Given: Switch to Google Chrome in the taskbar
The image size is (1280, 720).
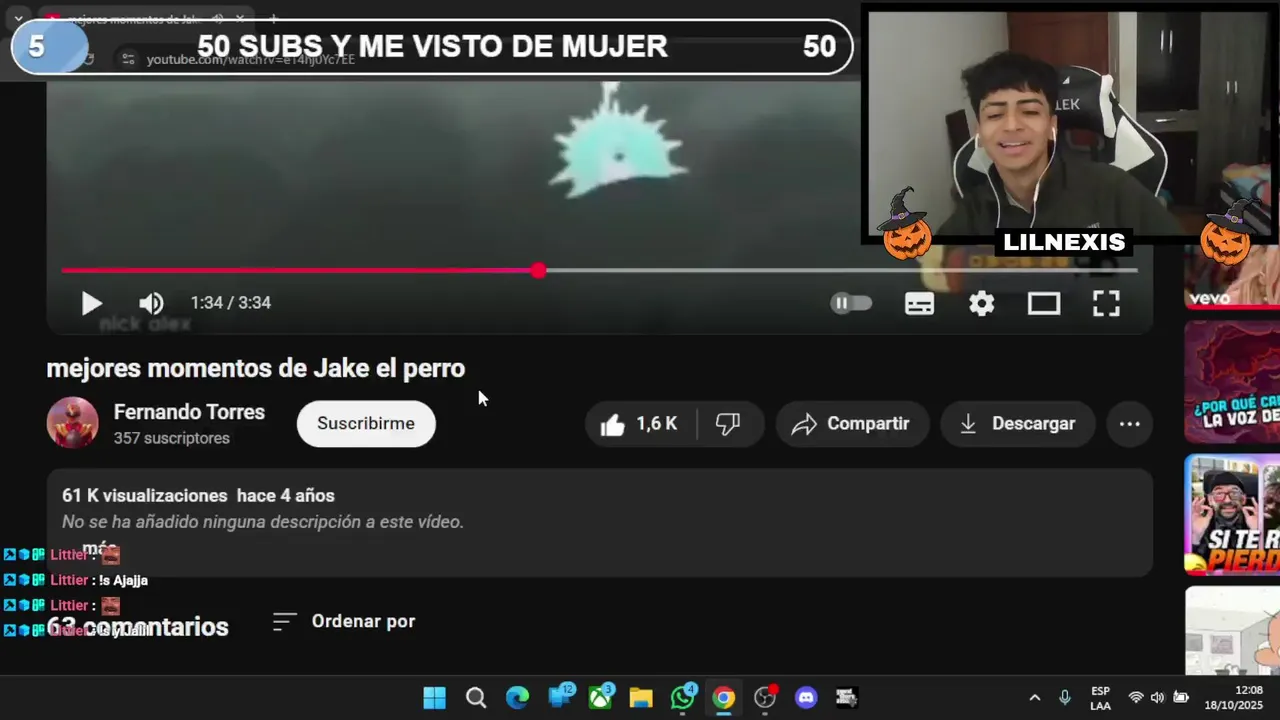Looking at the screenshot, I should (724, 698).
